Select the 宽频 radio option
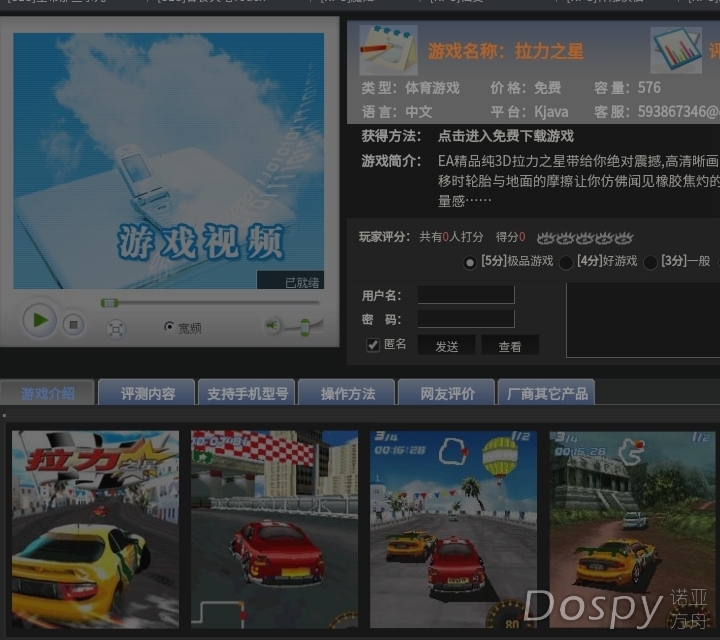The width and height of the screenshot is (720, 640). pyautogui.click(x=169, y=327)
